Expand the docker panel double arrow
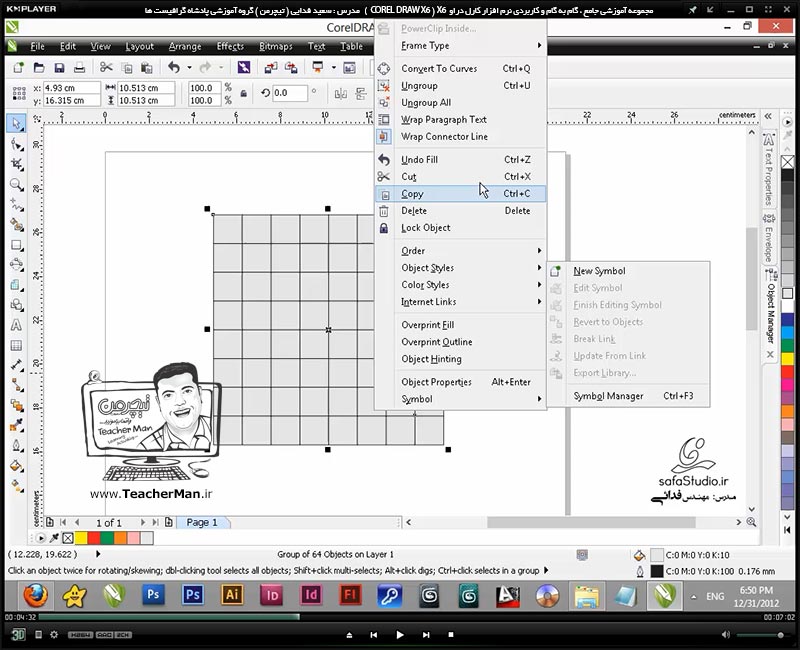Screen dimensions: 800x650 click(x=768, y=116)
